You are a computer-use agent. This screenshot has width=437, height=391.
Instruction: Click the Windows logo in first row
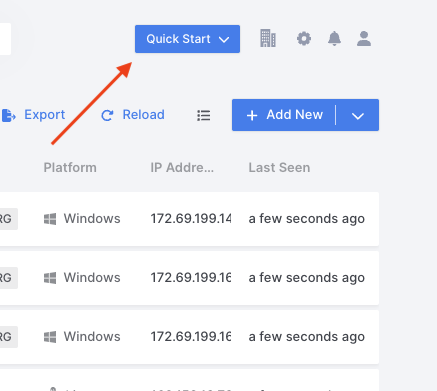click(x=50, y=219)
